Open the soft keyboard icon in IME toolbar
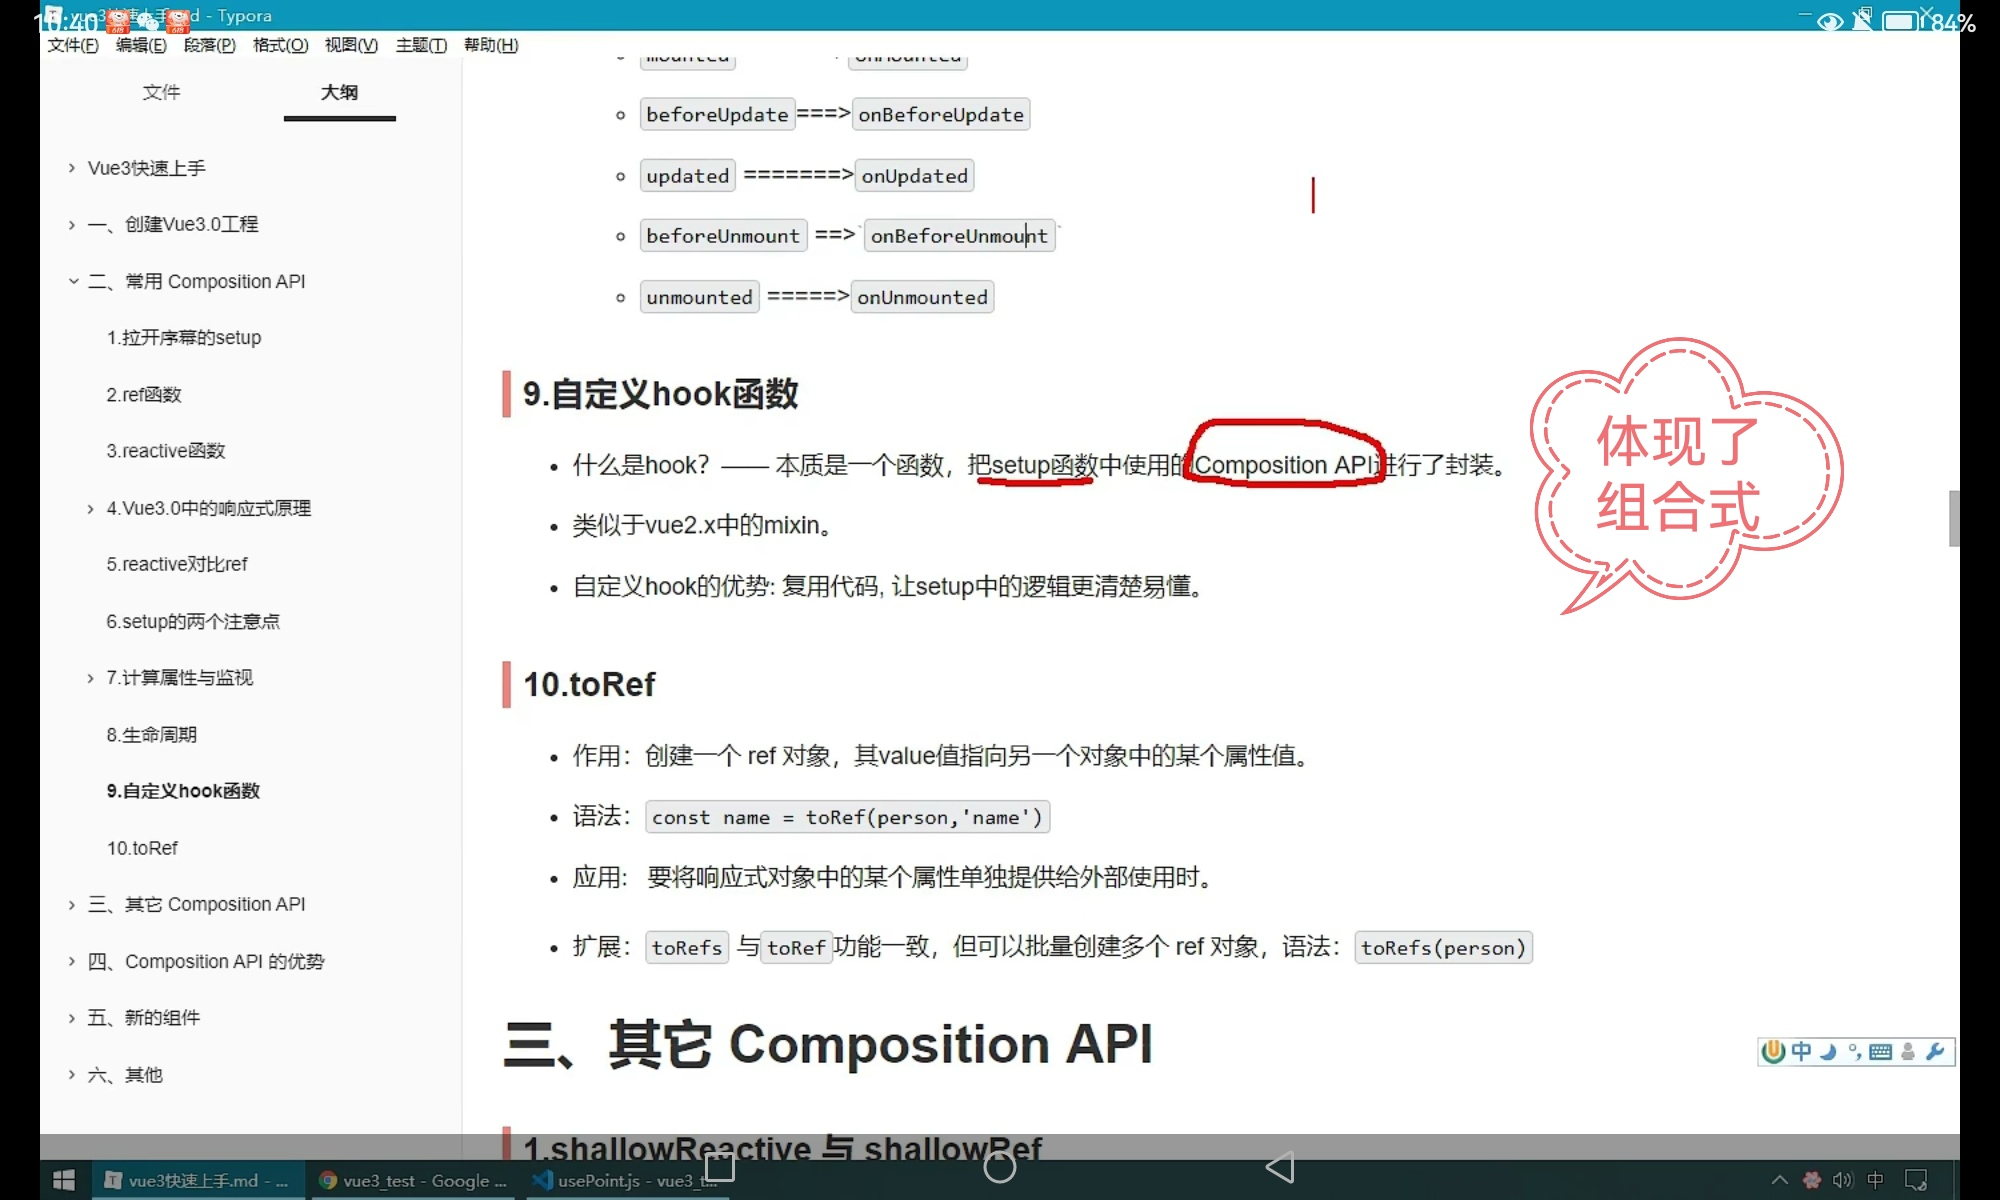 1880,1051
